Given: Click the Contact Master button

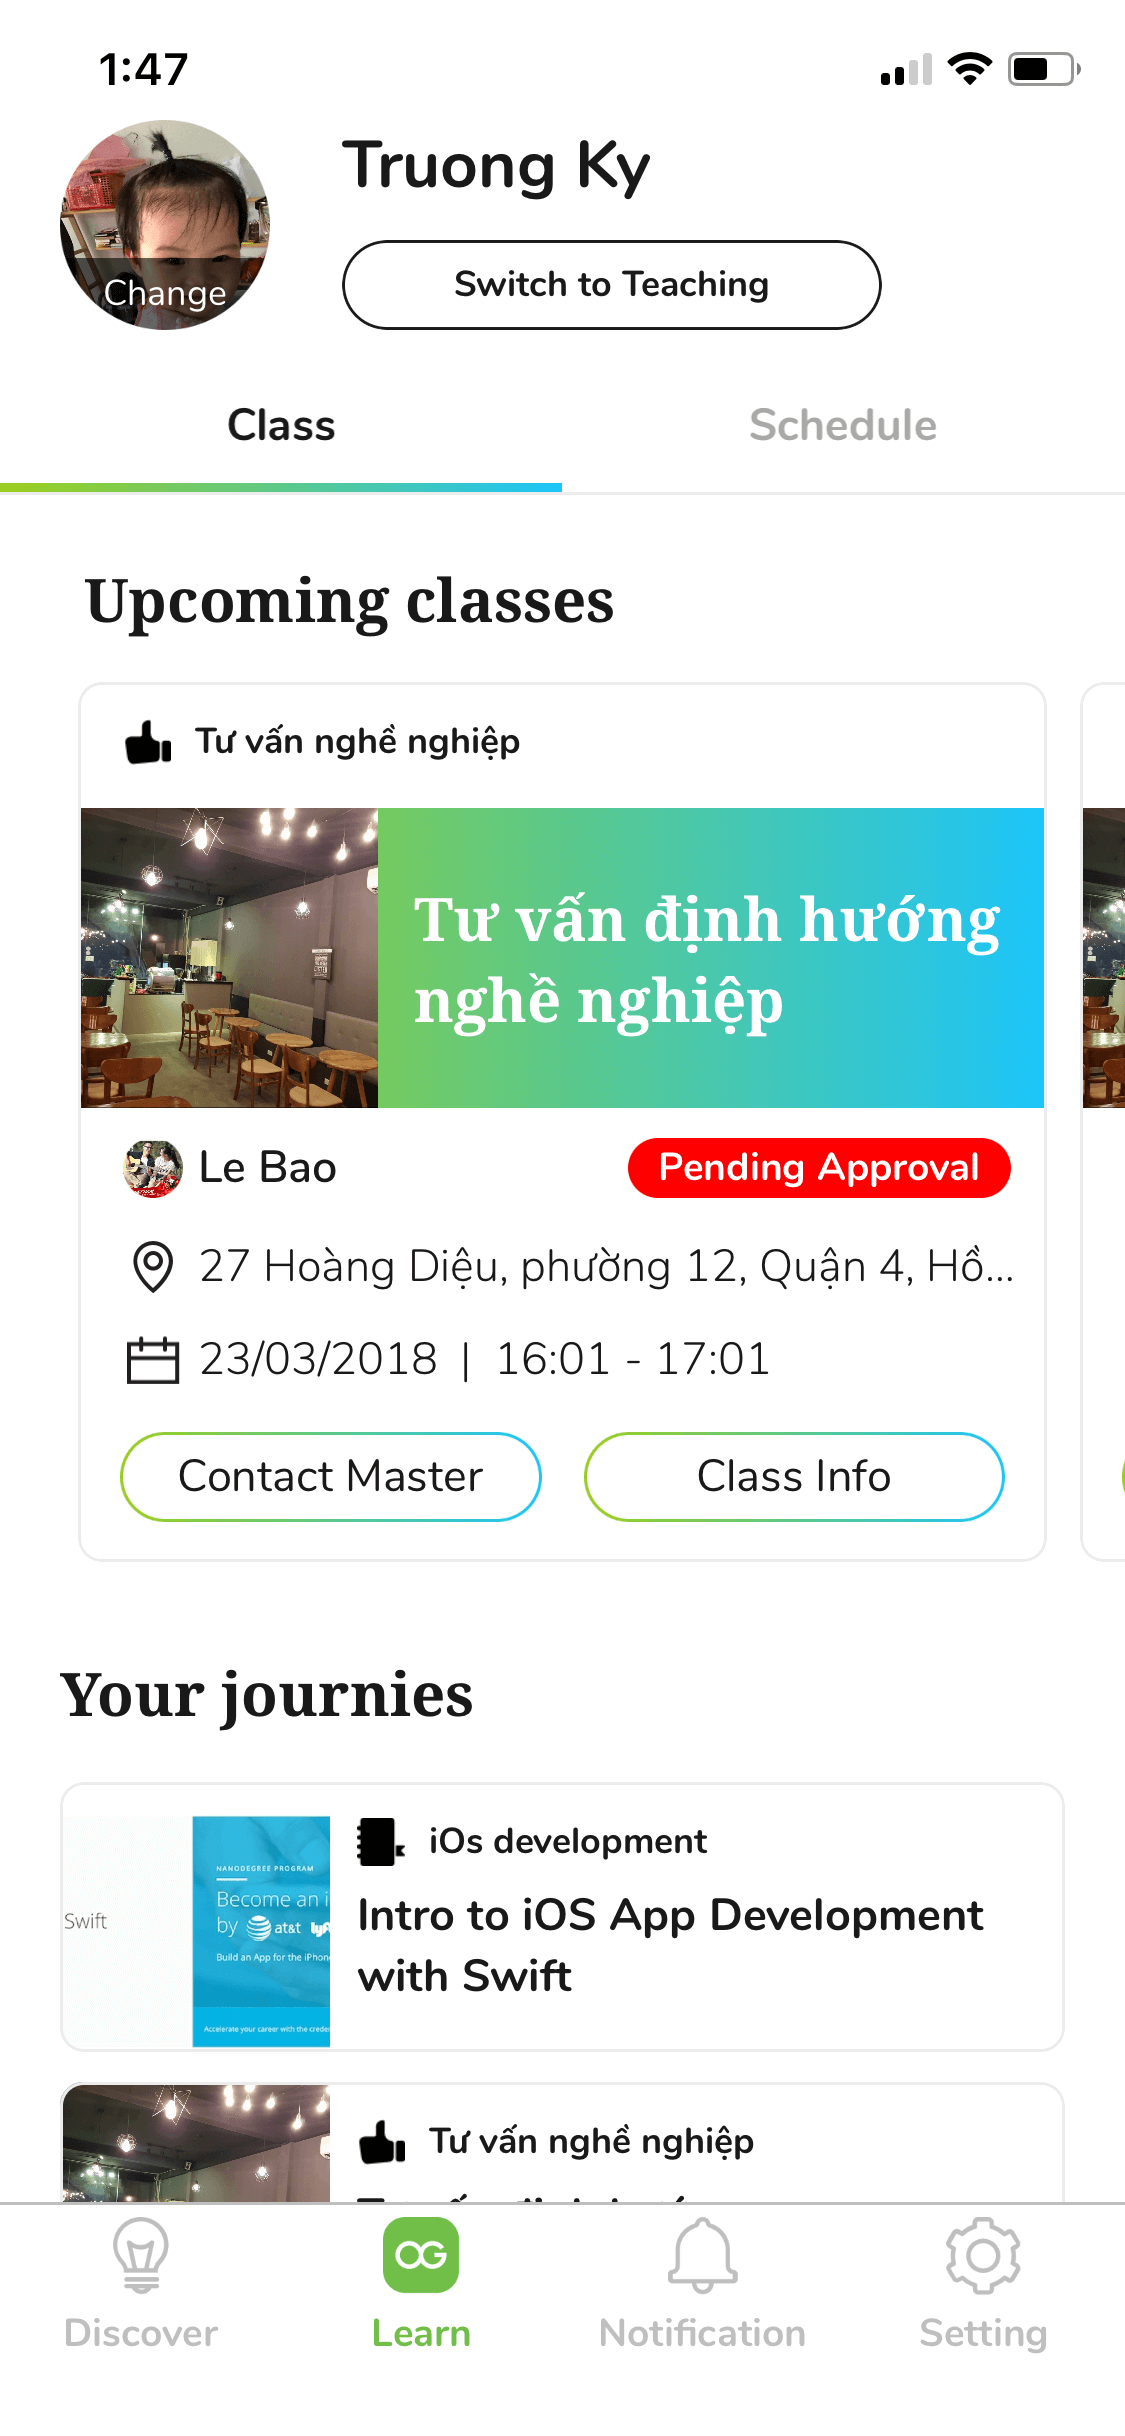Looking at the screenshot, I should (x=331, y=1477).
